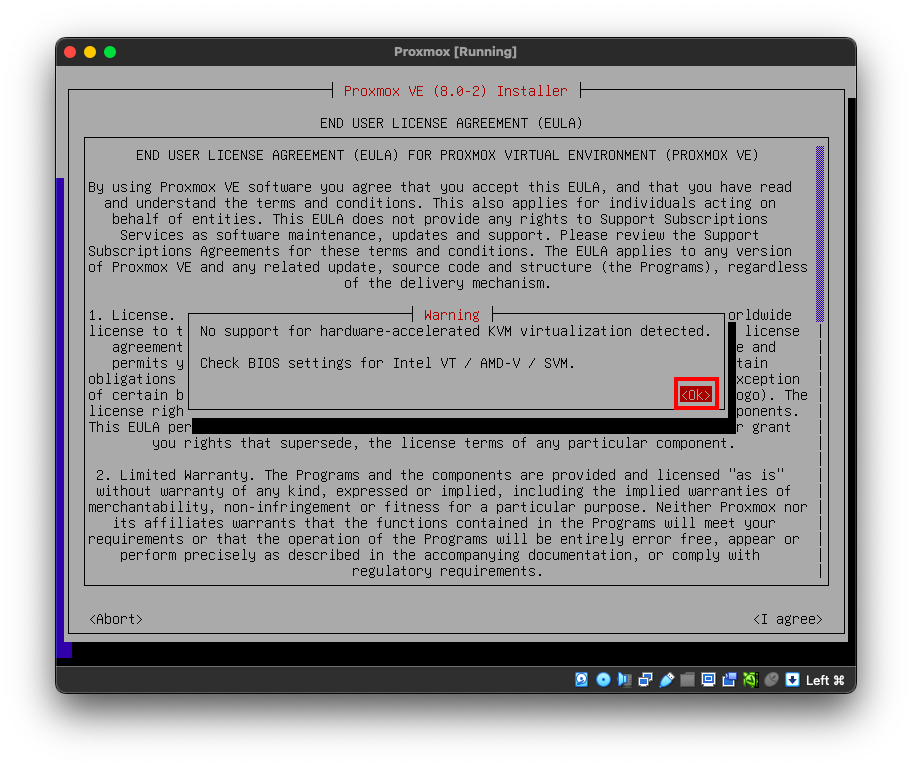Select the Abort option in installer
This screenshot has width=912, height=767.
point(116,619)
